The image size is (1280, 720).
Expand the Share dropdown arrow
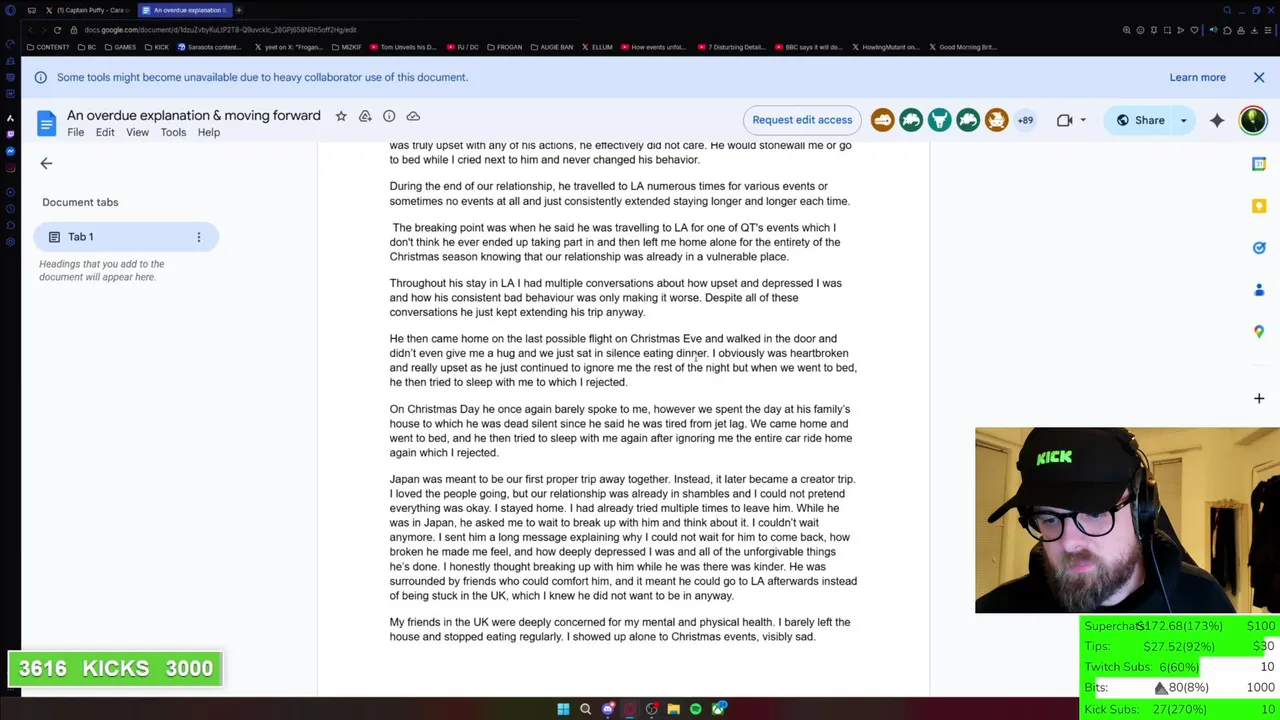[x=1184, y=120]
